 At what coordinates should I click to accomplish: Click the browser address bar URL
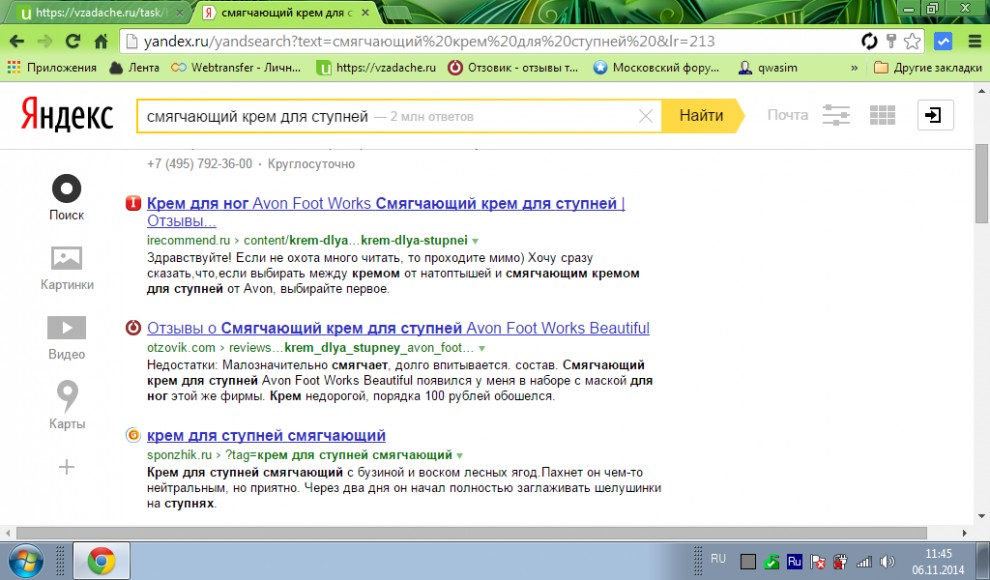coord(429,42)
